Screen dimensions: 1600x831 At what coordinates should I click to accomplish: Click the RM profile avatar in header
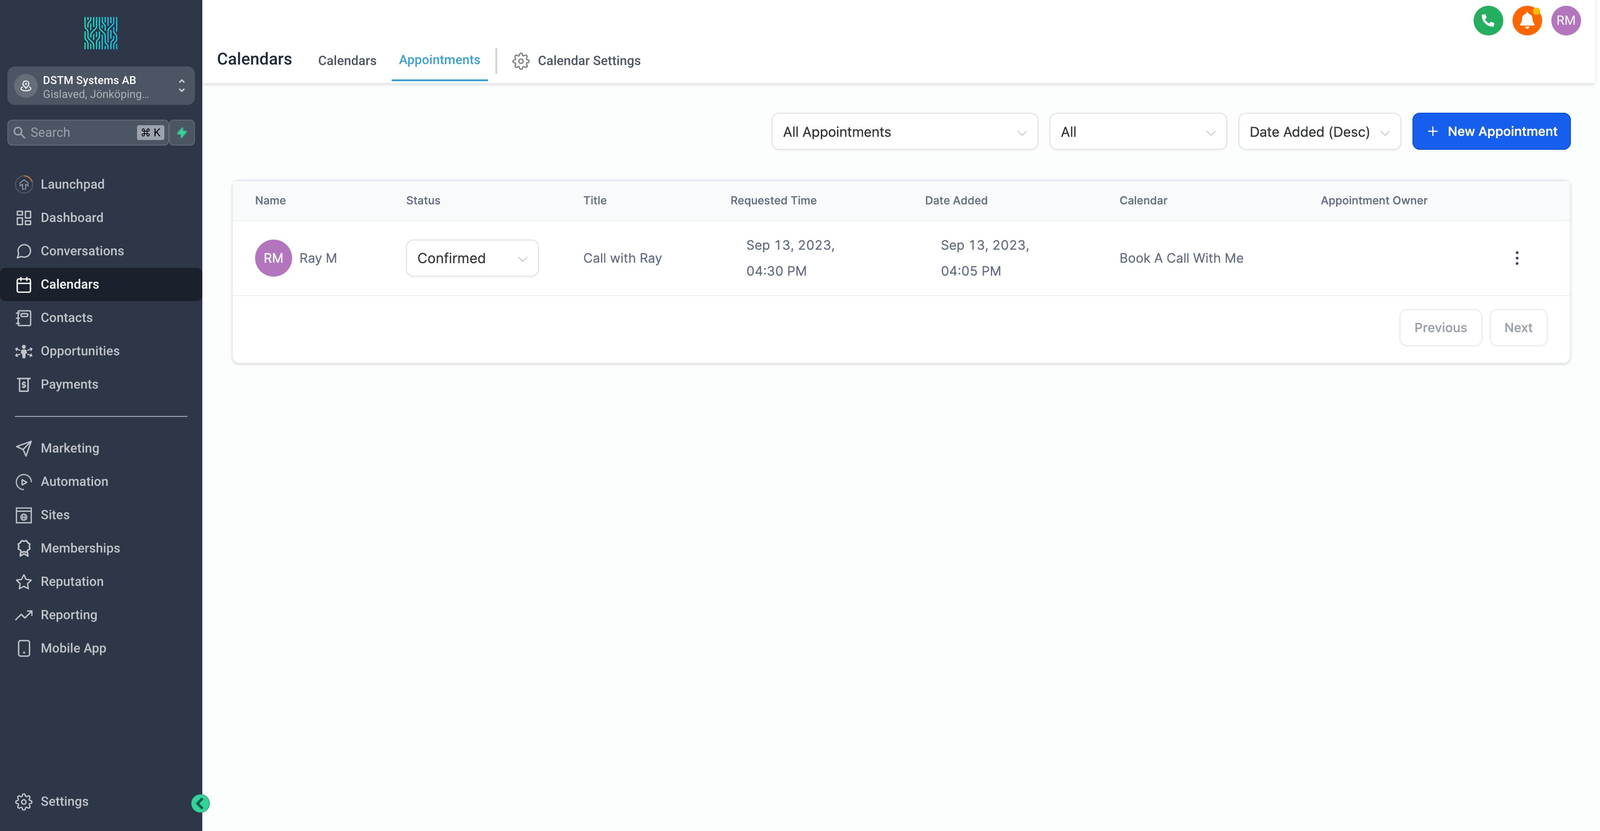[x=1566, y=20]
